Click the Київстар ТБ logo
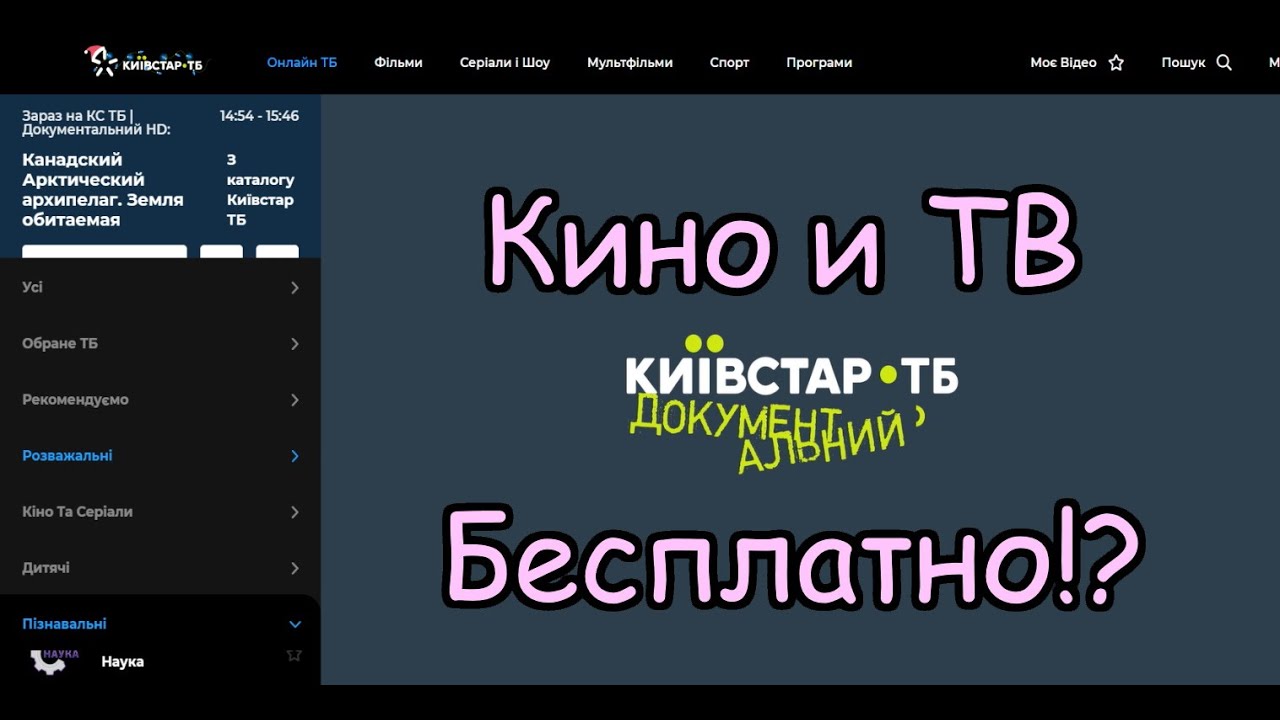 [144, 62]
